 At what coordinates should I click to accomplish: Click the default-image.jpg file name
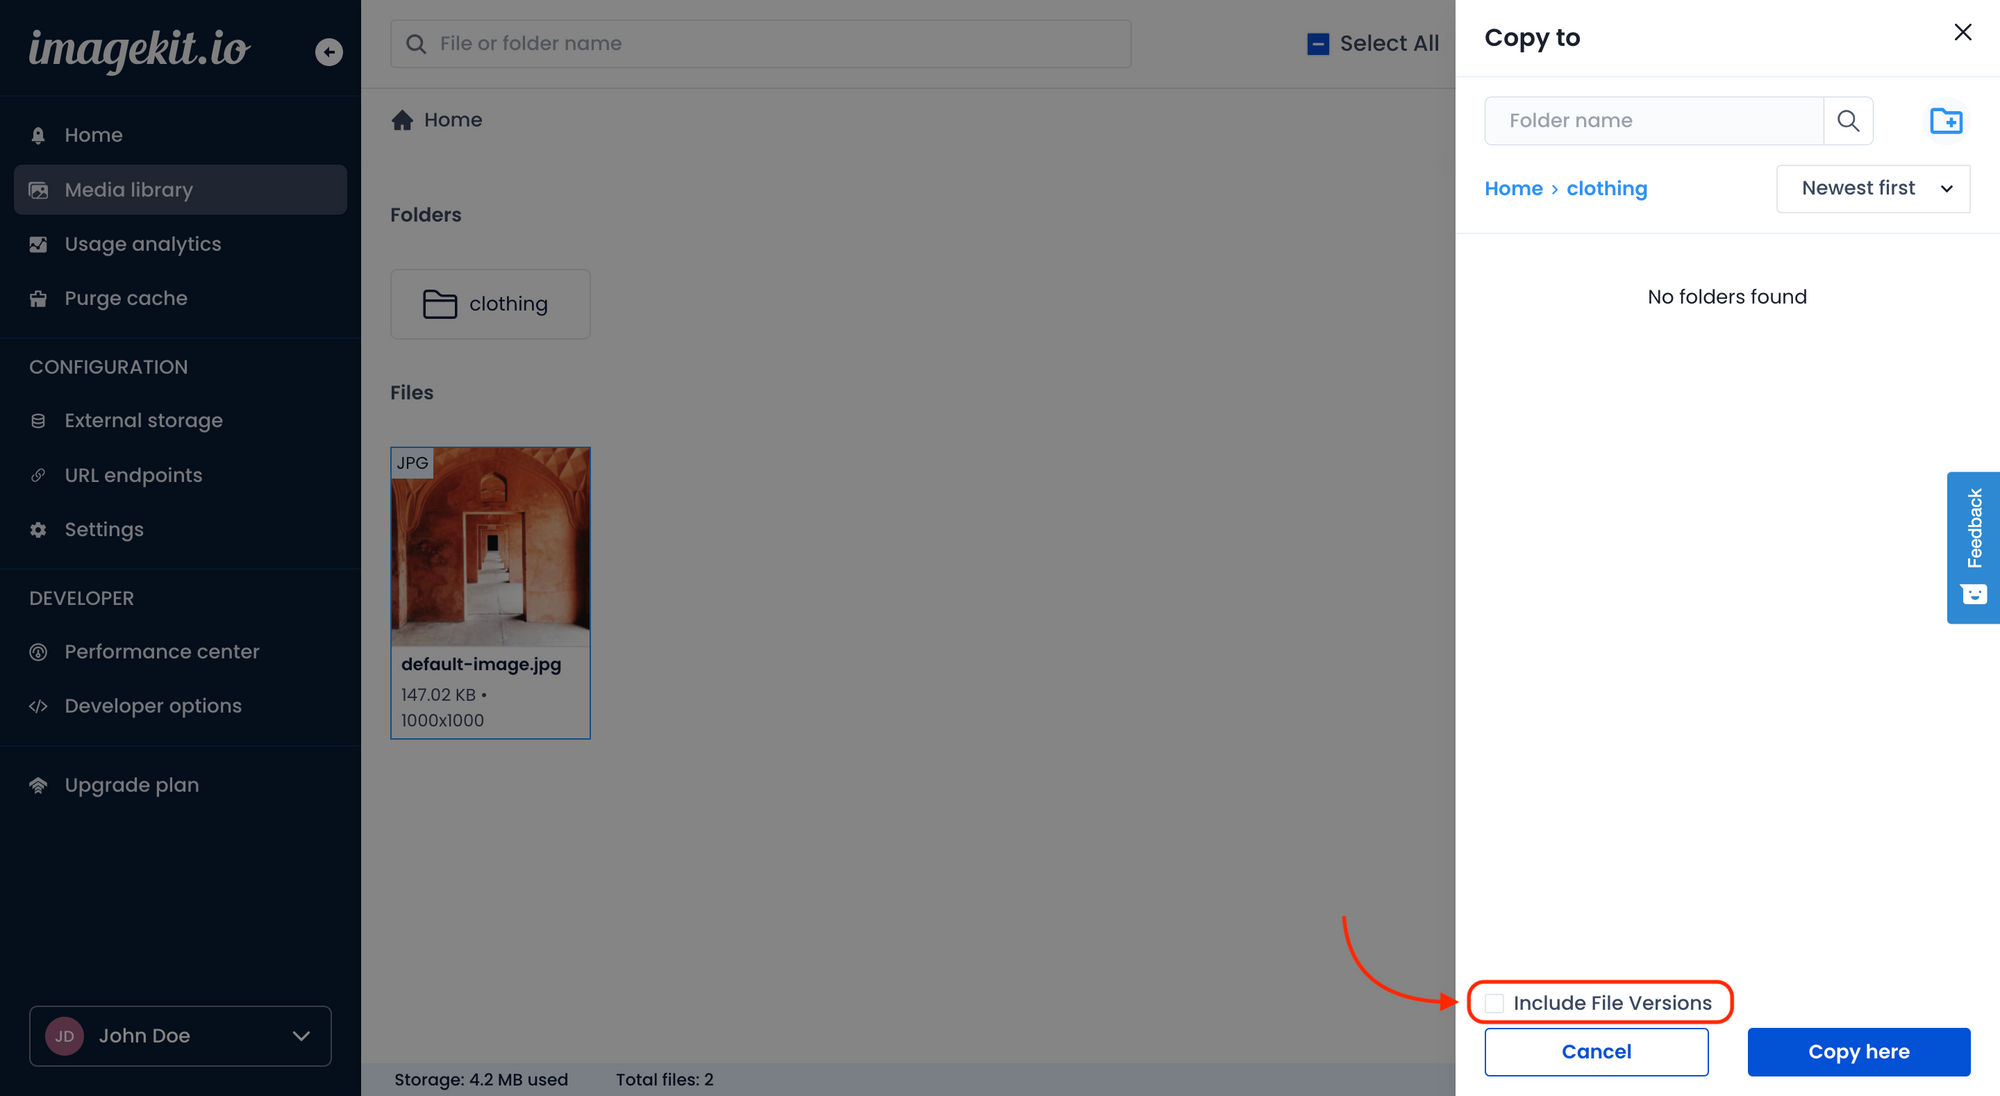[x=481, y=664]
